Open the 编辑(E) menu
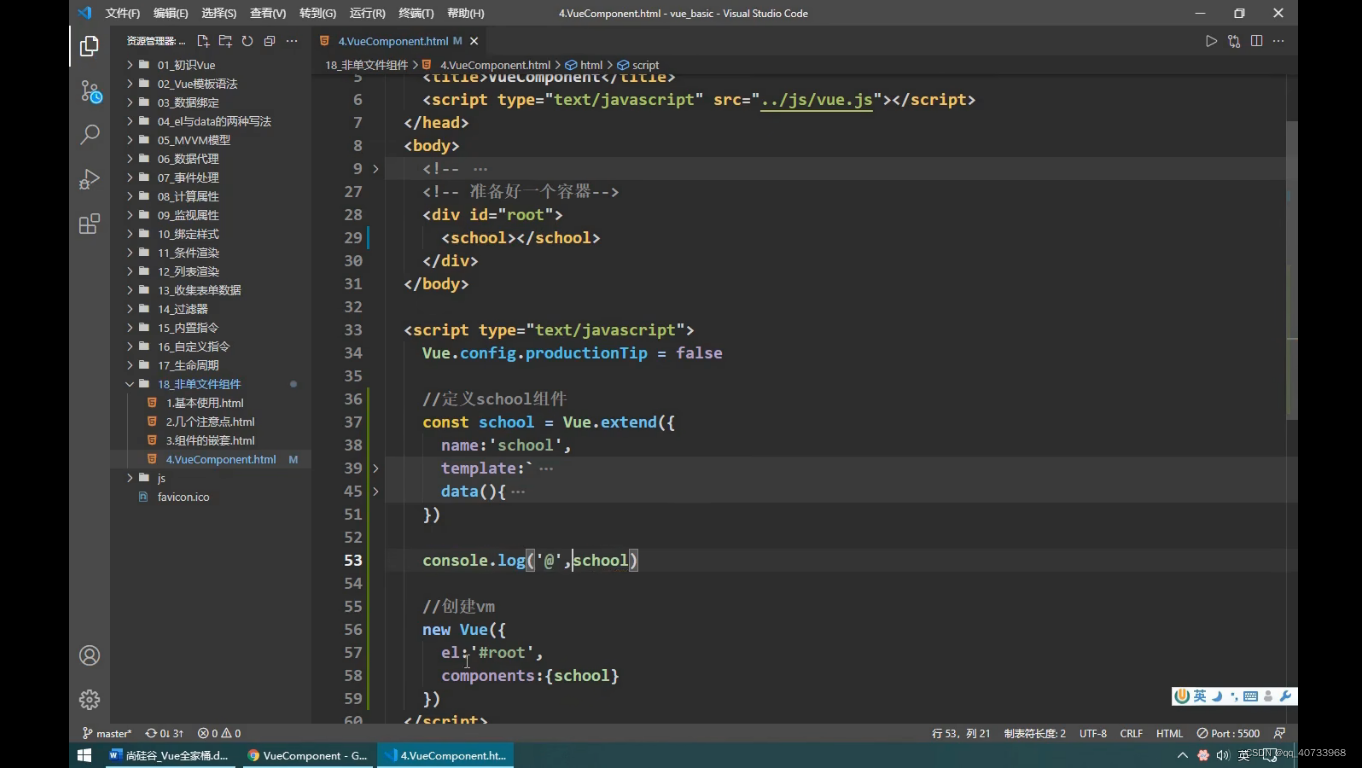Screen dimensions: 1362x768 tap(171, 13)
